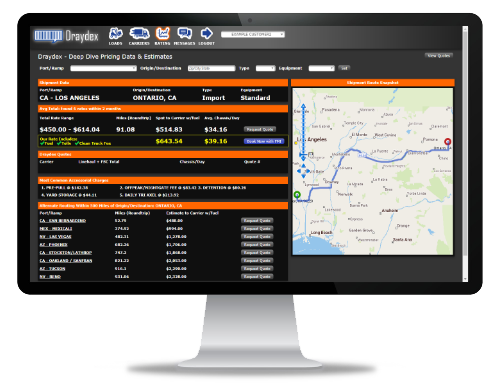The image size is (500, 391).
Task: Click the Deep Dive Pricing Data title
Action: (x=105, y=57)
